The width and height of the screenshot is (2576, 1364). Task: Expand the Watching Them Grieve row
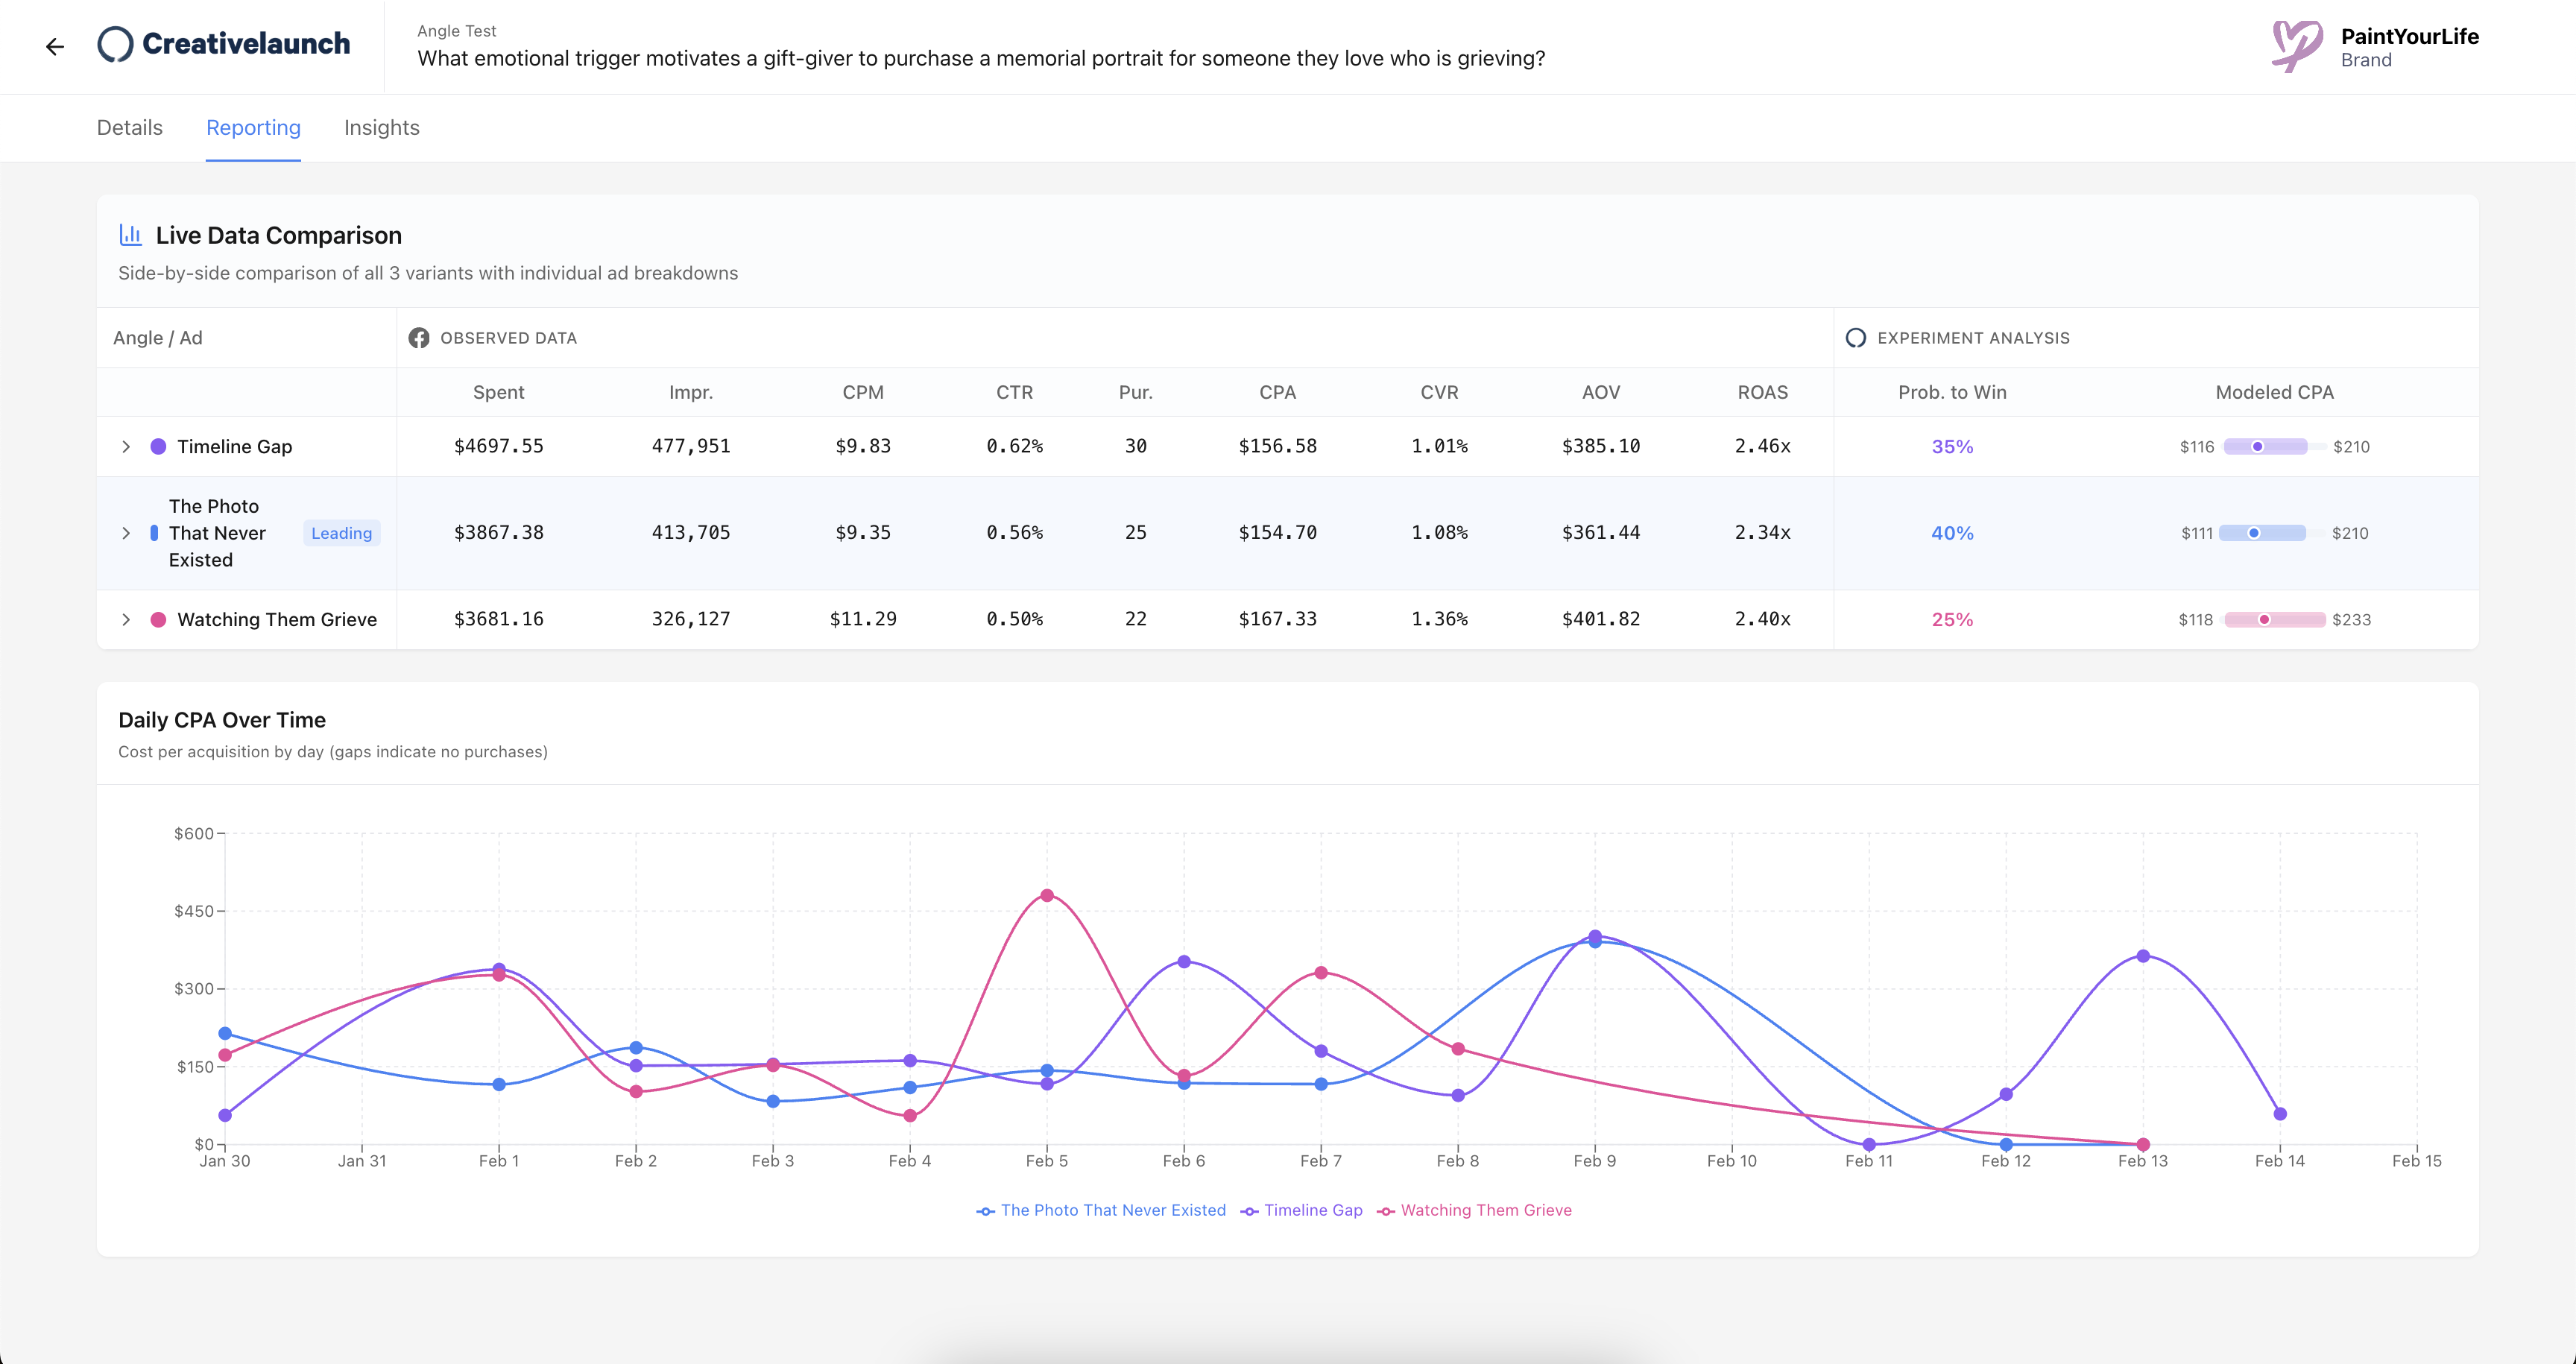[126, 620]
